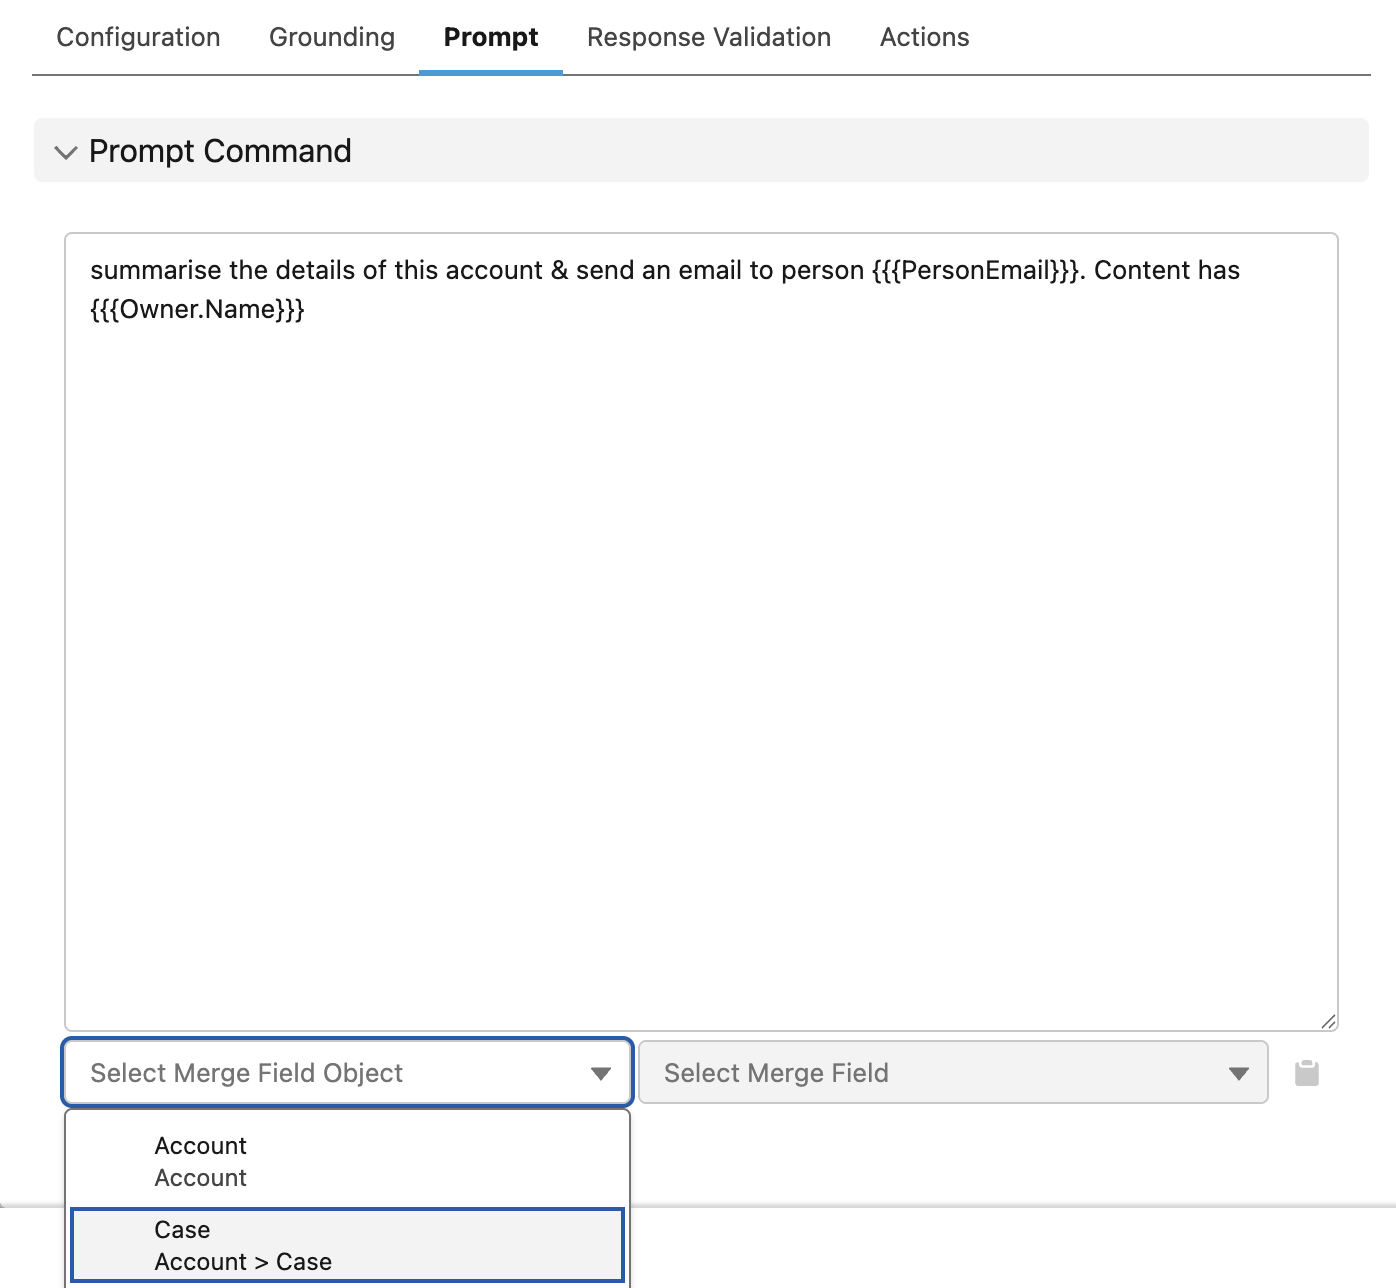Click the Prompt Command section title

pyautogui.click(x=220, y=151)
